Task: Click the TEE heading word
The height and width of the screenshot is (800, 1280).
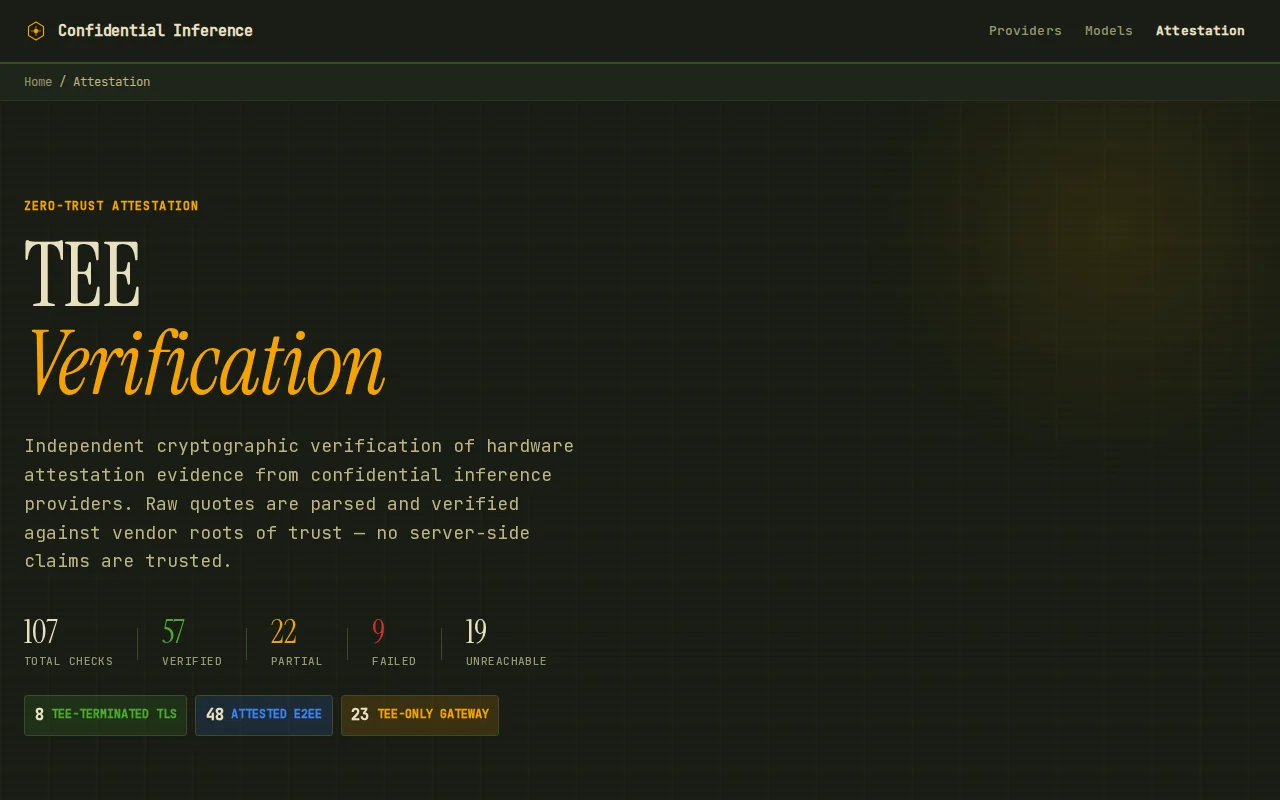Action: [82, 274]
